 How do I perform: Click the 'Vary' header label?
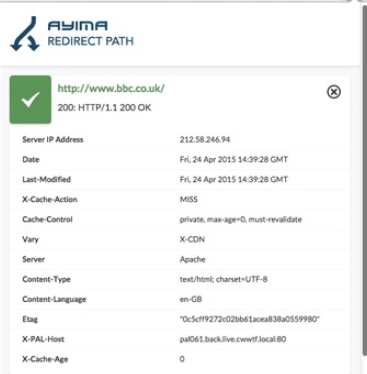(x=30, y=239)
